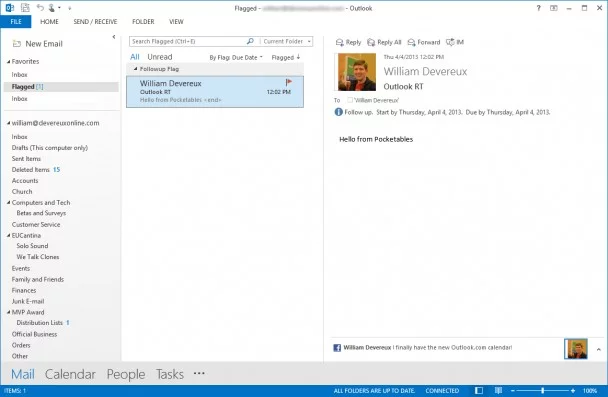Open the Drafts (This computer only) folder
The image size is (608, 397).
pos(50,148)
